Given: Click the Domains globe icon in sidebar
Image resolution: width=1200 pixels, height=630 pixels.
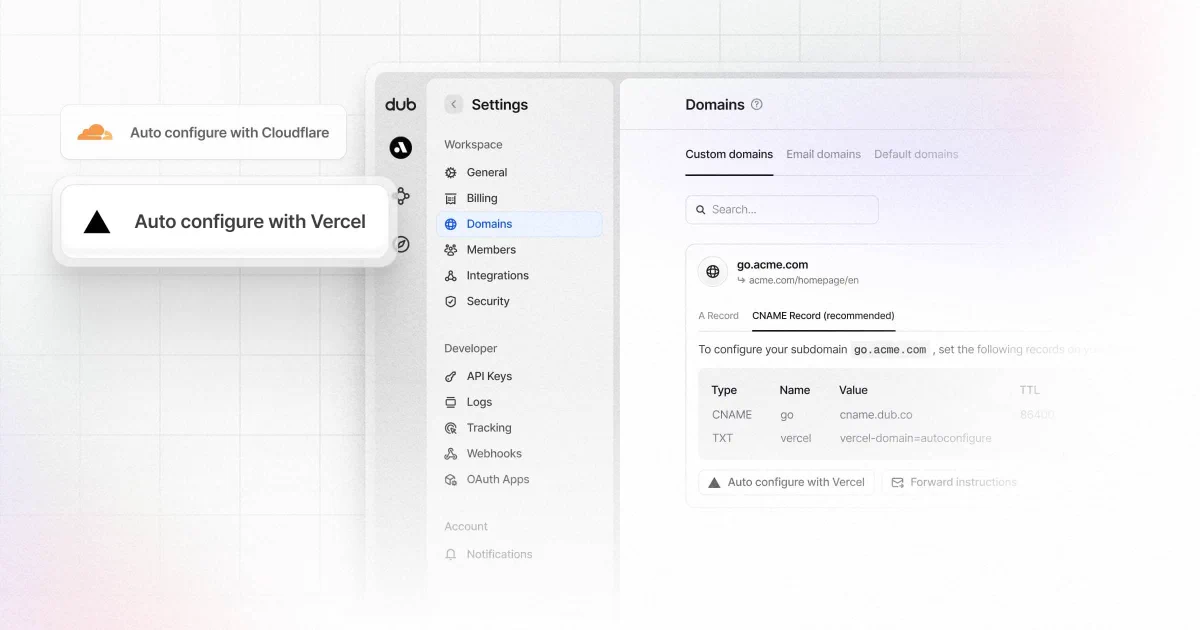Looking at the screenshot, I should tap(451, 225).
